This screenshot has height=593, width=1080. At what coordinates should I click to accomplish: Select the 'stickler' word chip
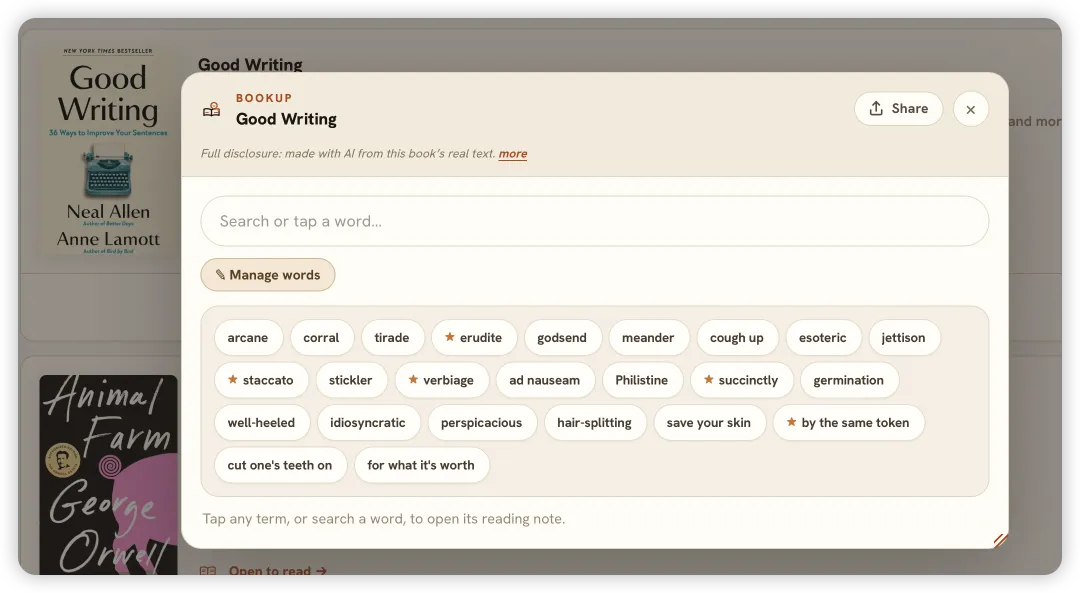point(351,380)
